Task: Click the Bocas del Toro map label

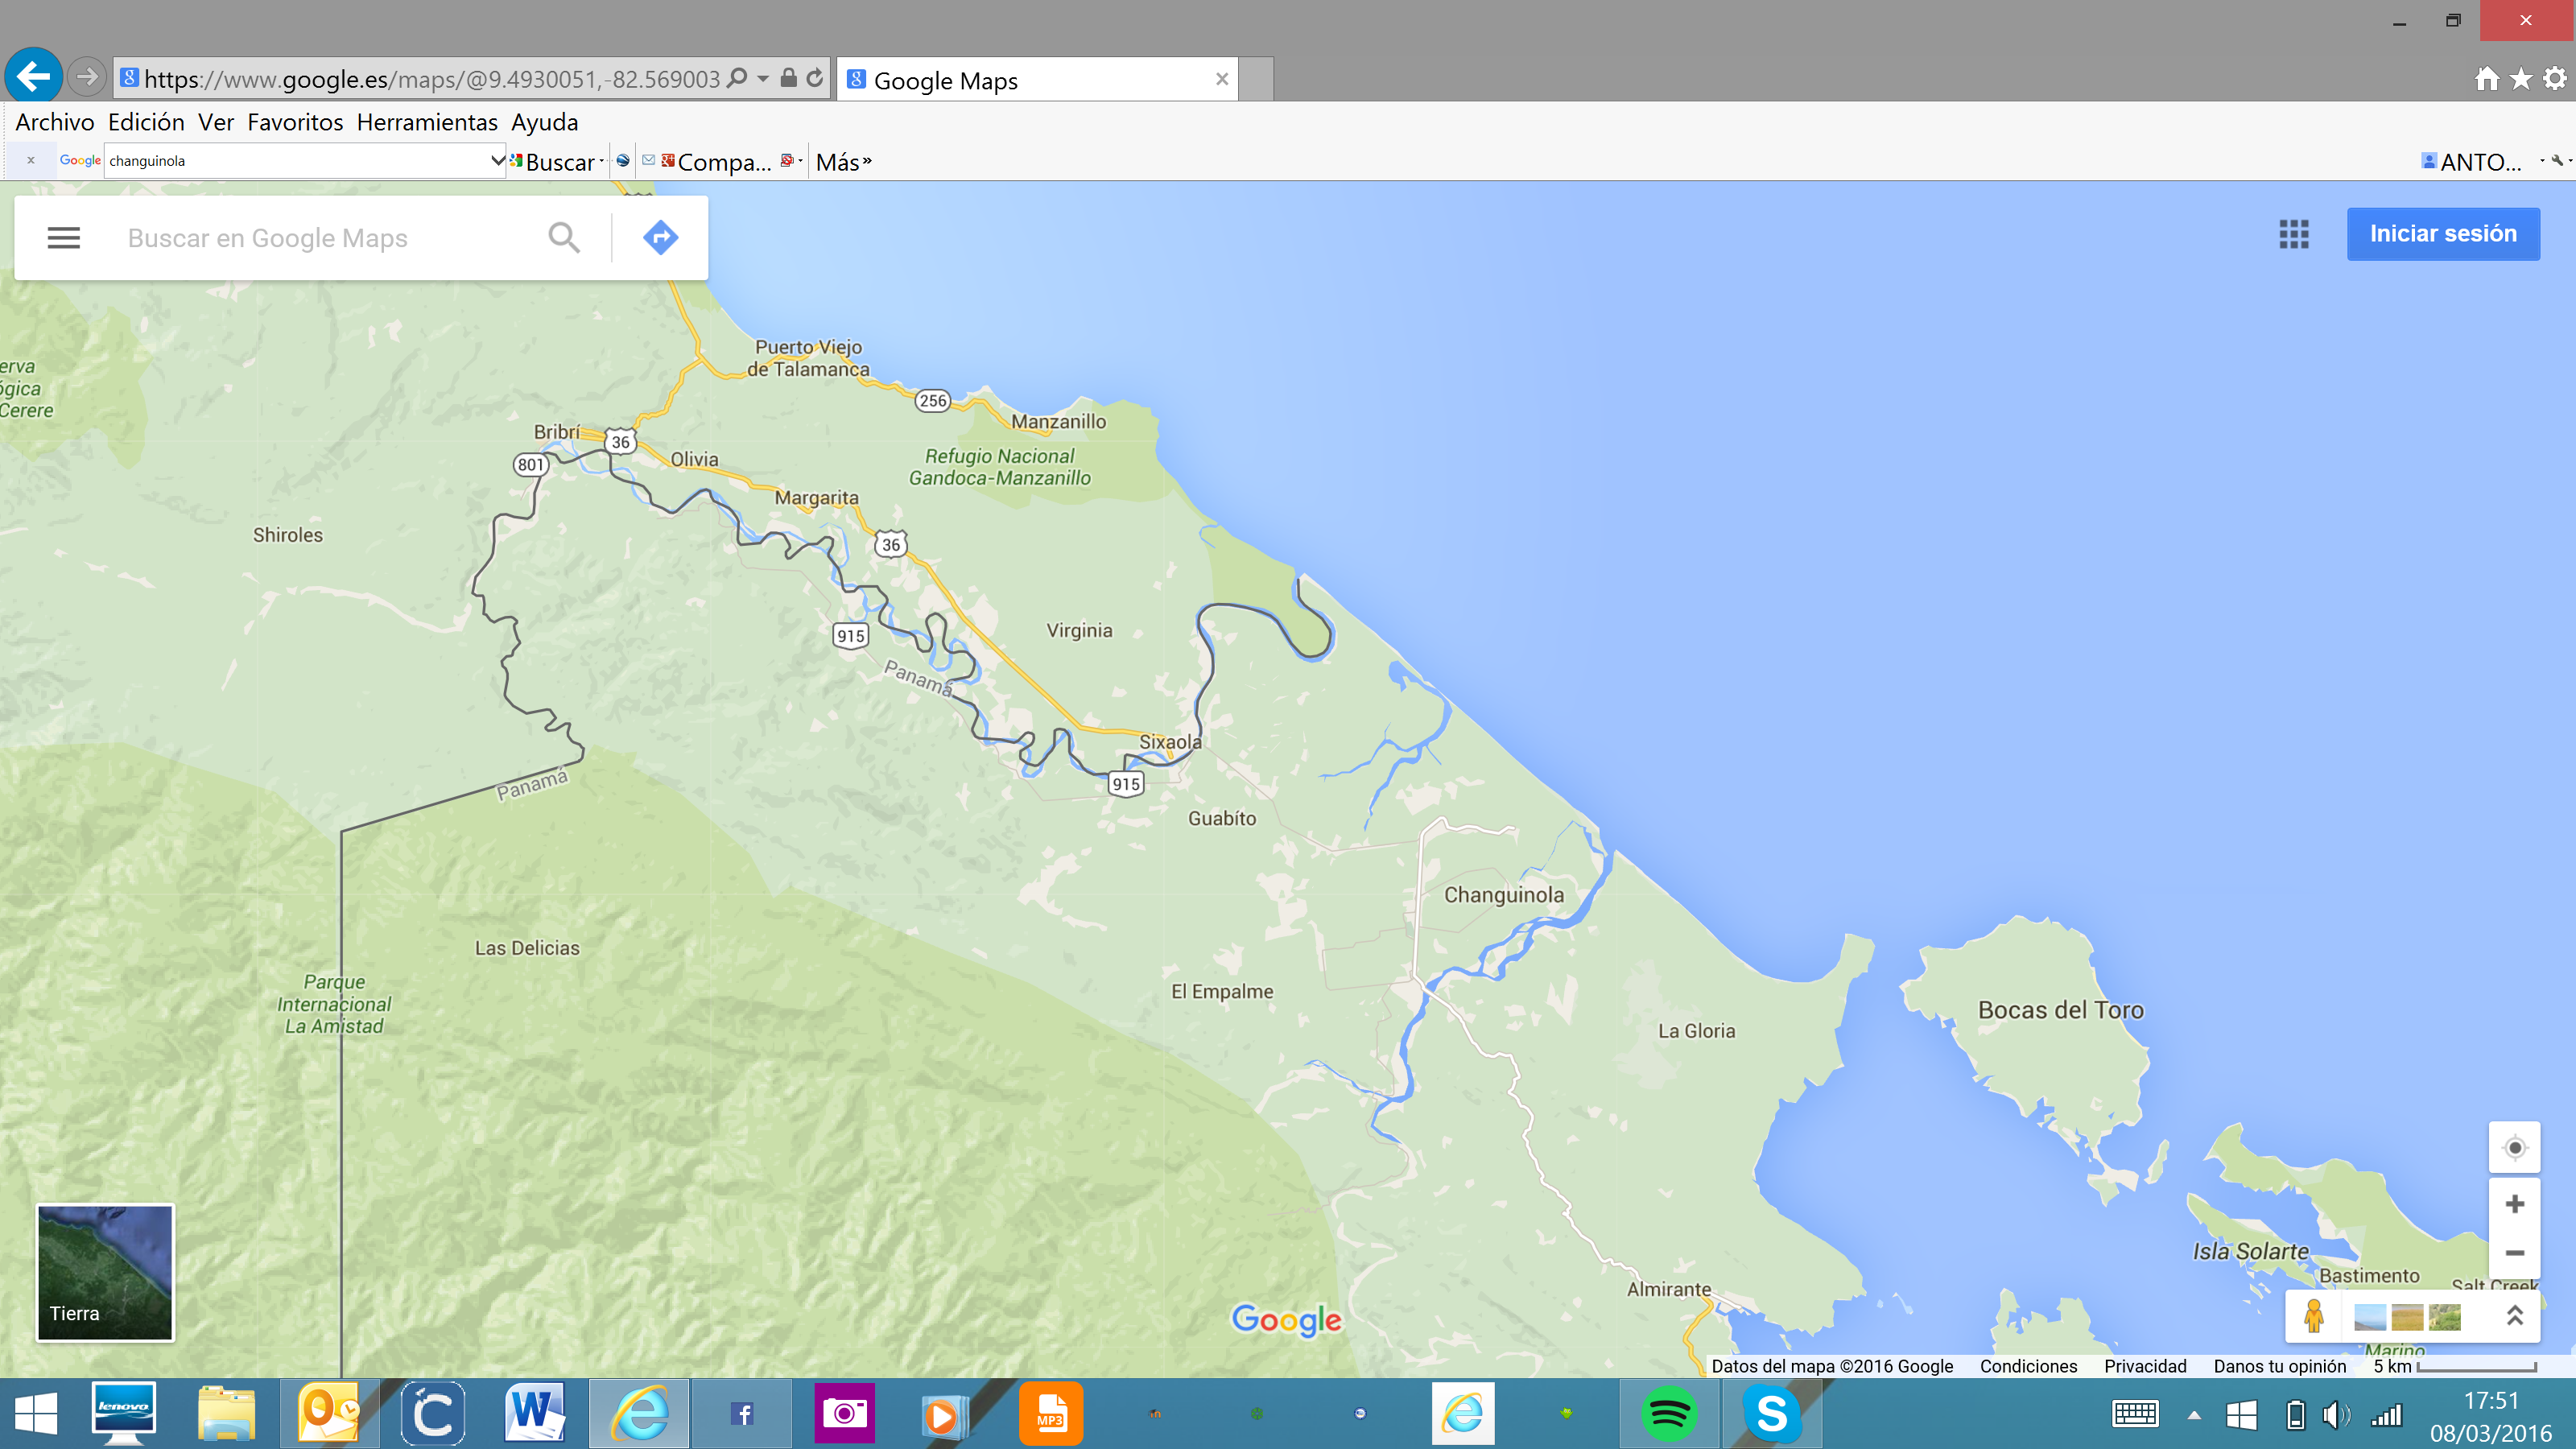Action: pyautogui.click(x=2061, y=1010)
